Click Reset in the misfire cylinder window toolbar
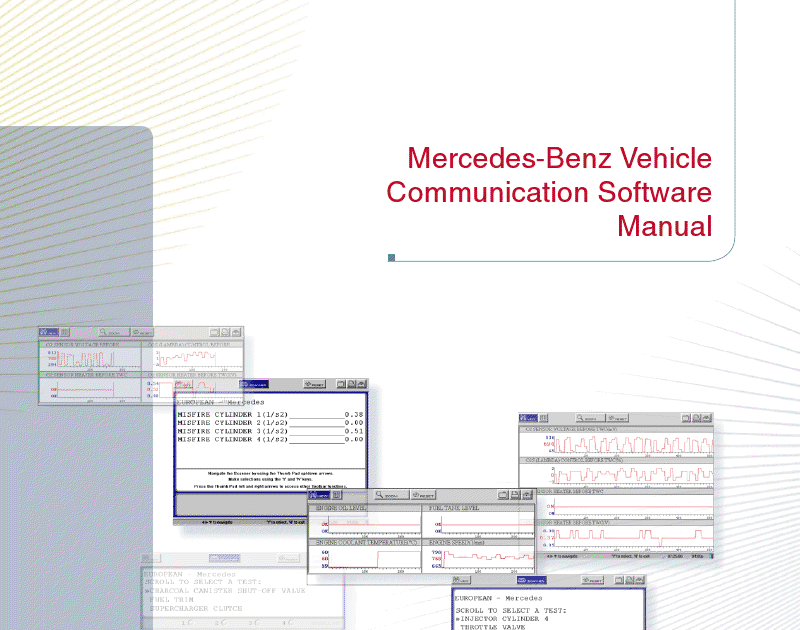The image size is (800, 630). pyautogui.click(x=314, y=384)
